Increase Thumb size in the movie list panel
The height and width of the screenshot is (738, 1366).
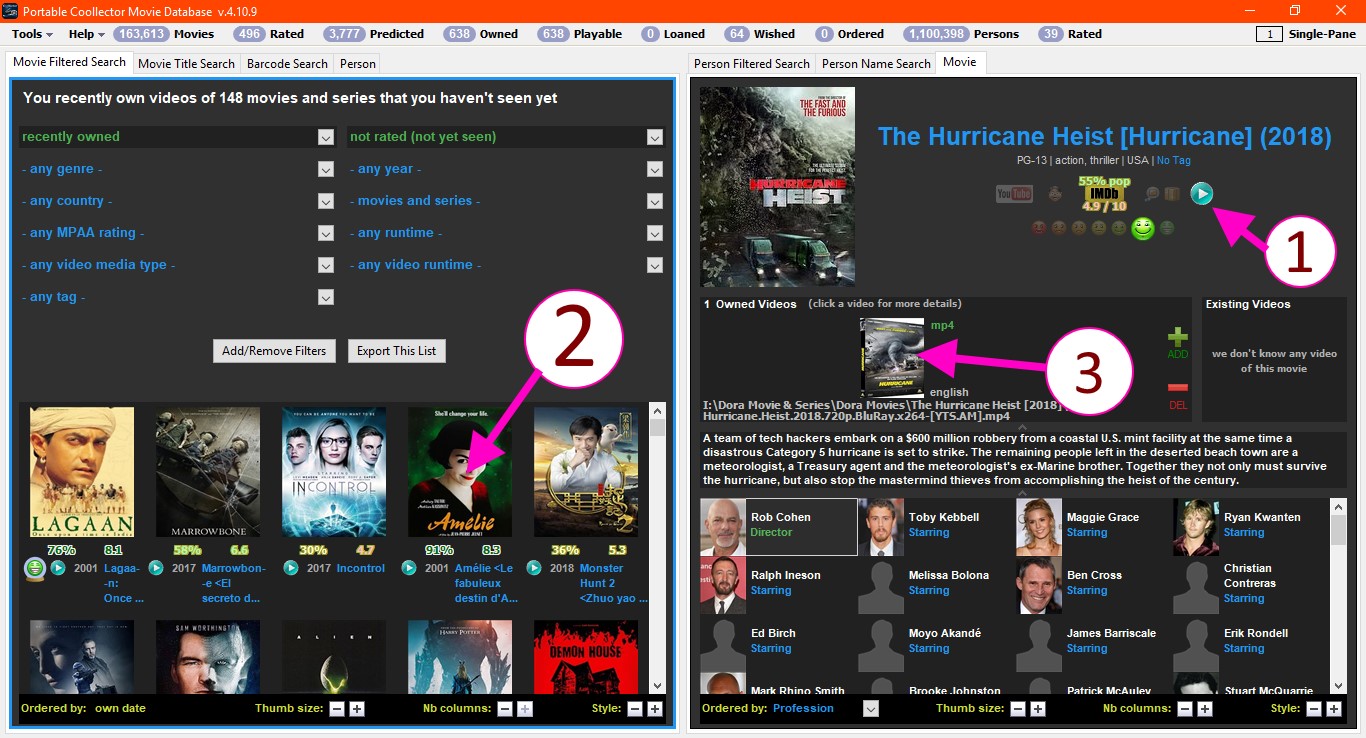(x=357, y=708)
